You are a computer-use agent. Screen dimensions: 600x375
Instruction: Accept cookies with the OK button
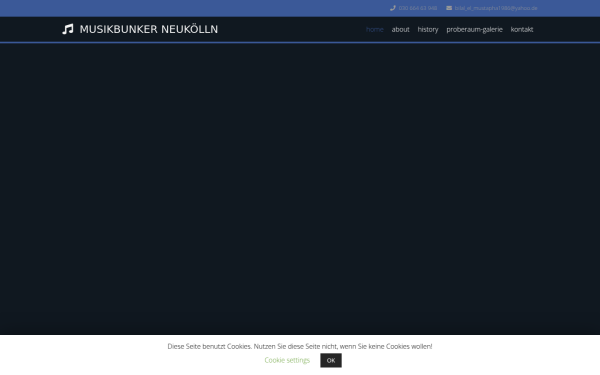tap(331, 360)
